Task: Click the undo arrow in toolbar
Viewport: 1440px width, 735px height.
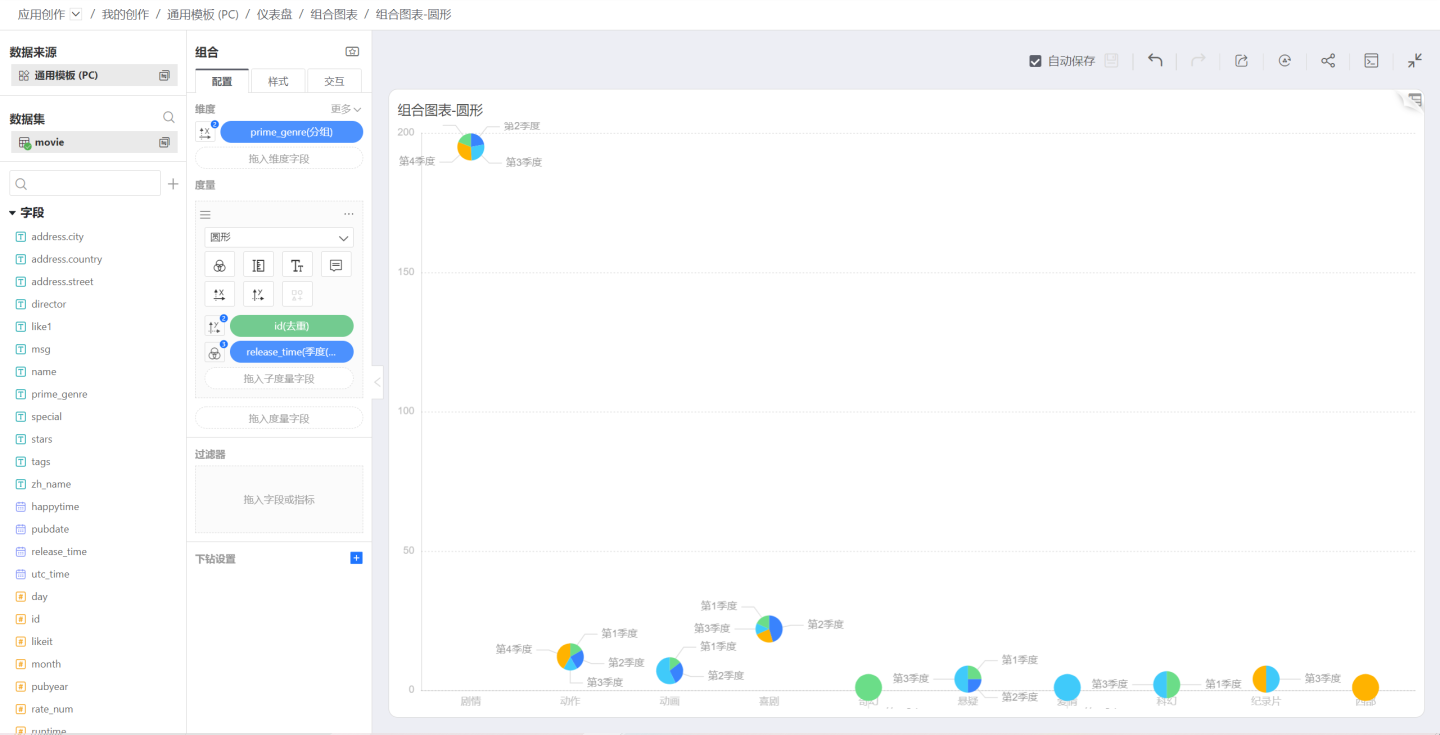Action: tap(1155, 61)
